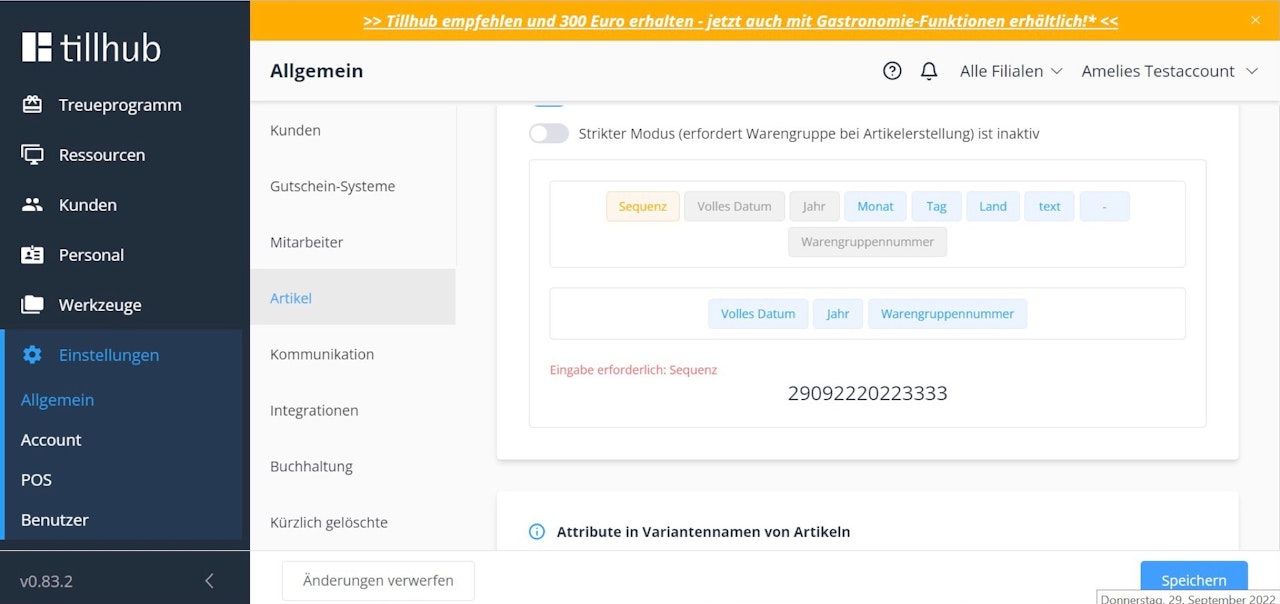Screen dimensions: 1280x604
Task: Toggle the Monat chip in the format builder
Action: pos(875,205)
